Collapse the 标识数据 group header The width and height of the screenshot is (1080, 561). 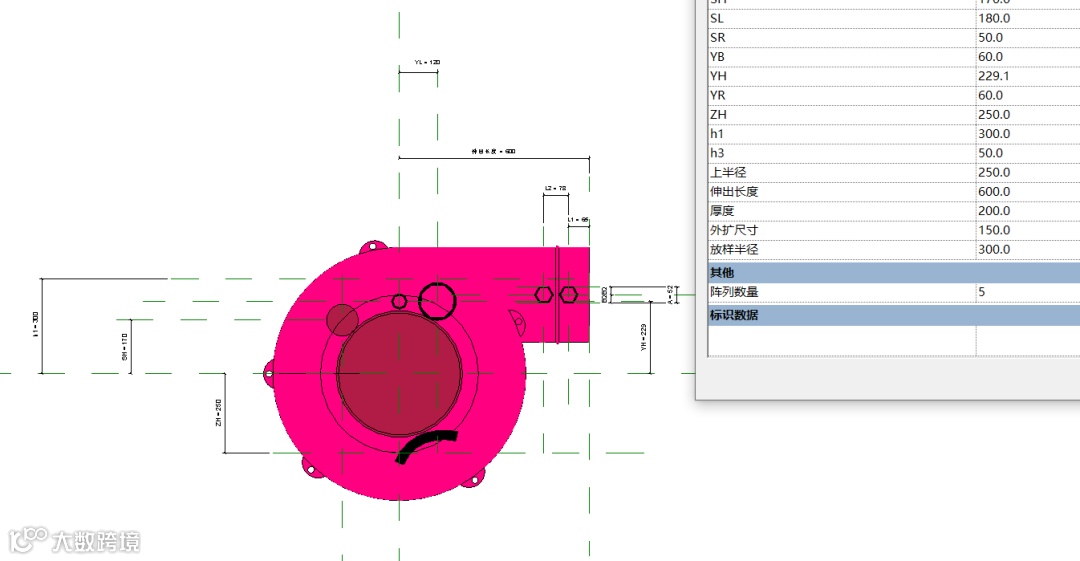893,315
